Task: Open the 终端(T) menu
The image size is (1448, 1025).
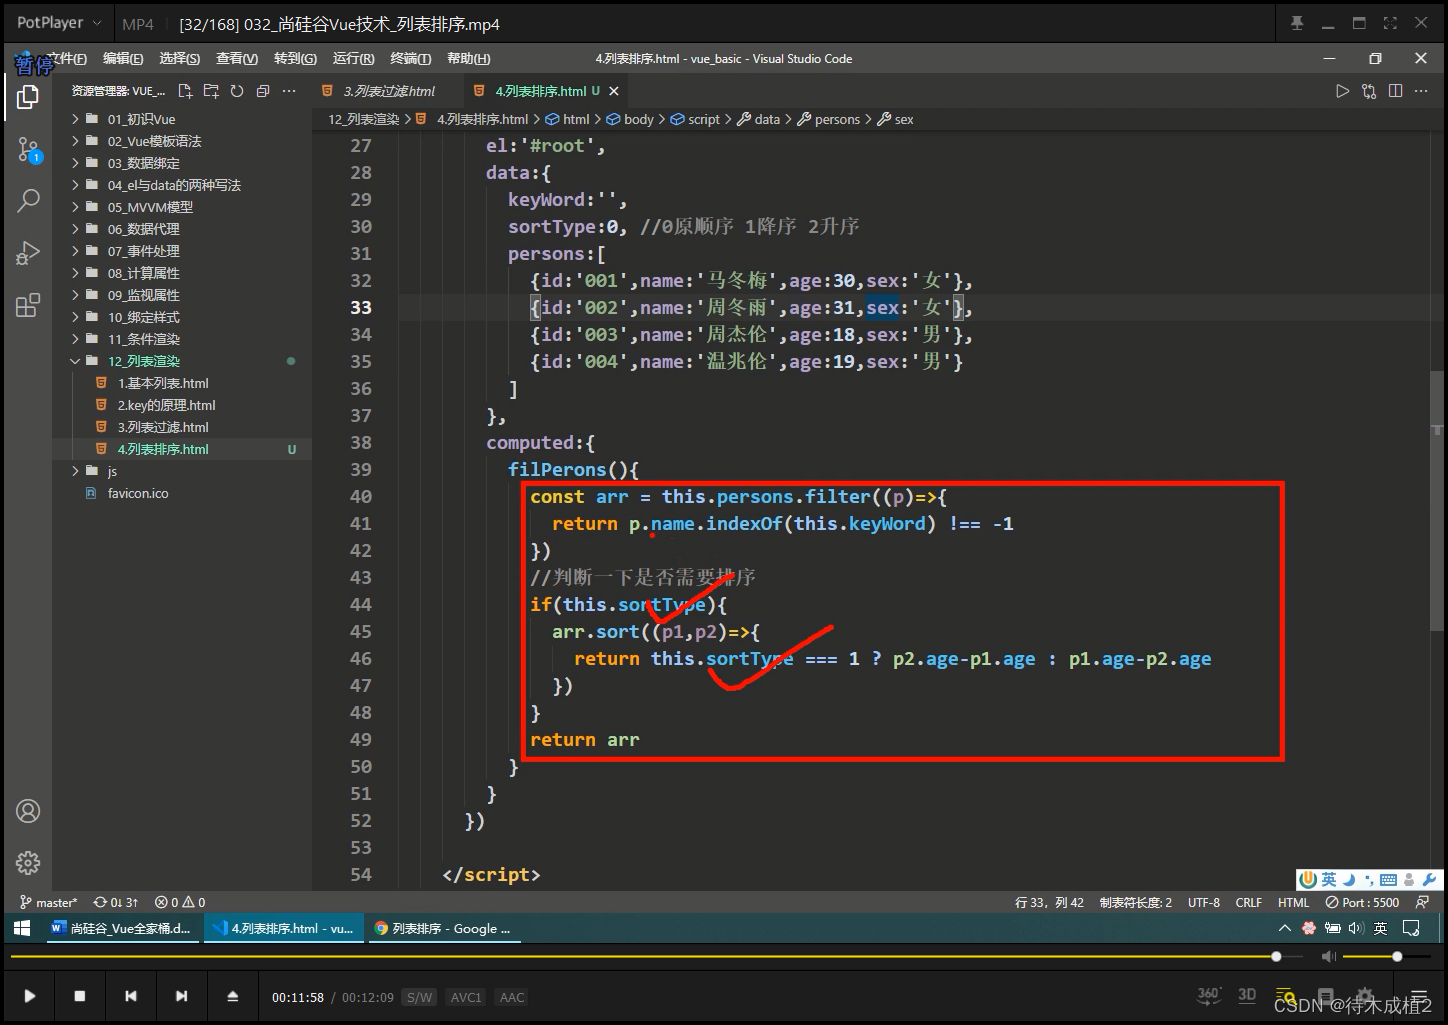Action: tap(411, 59)
